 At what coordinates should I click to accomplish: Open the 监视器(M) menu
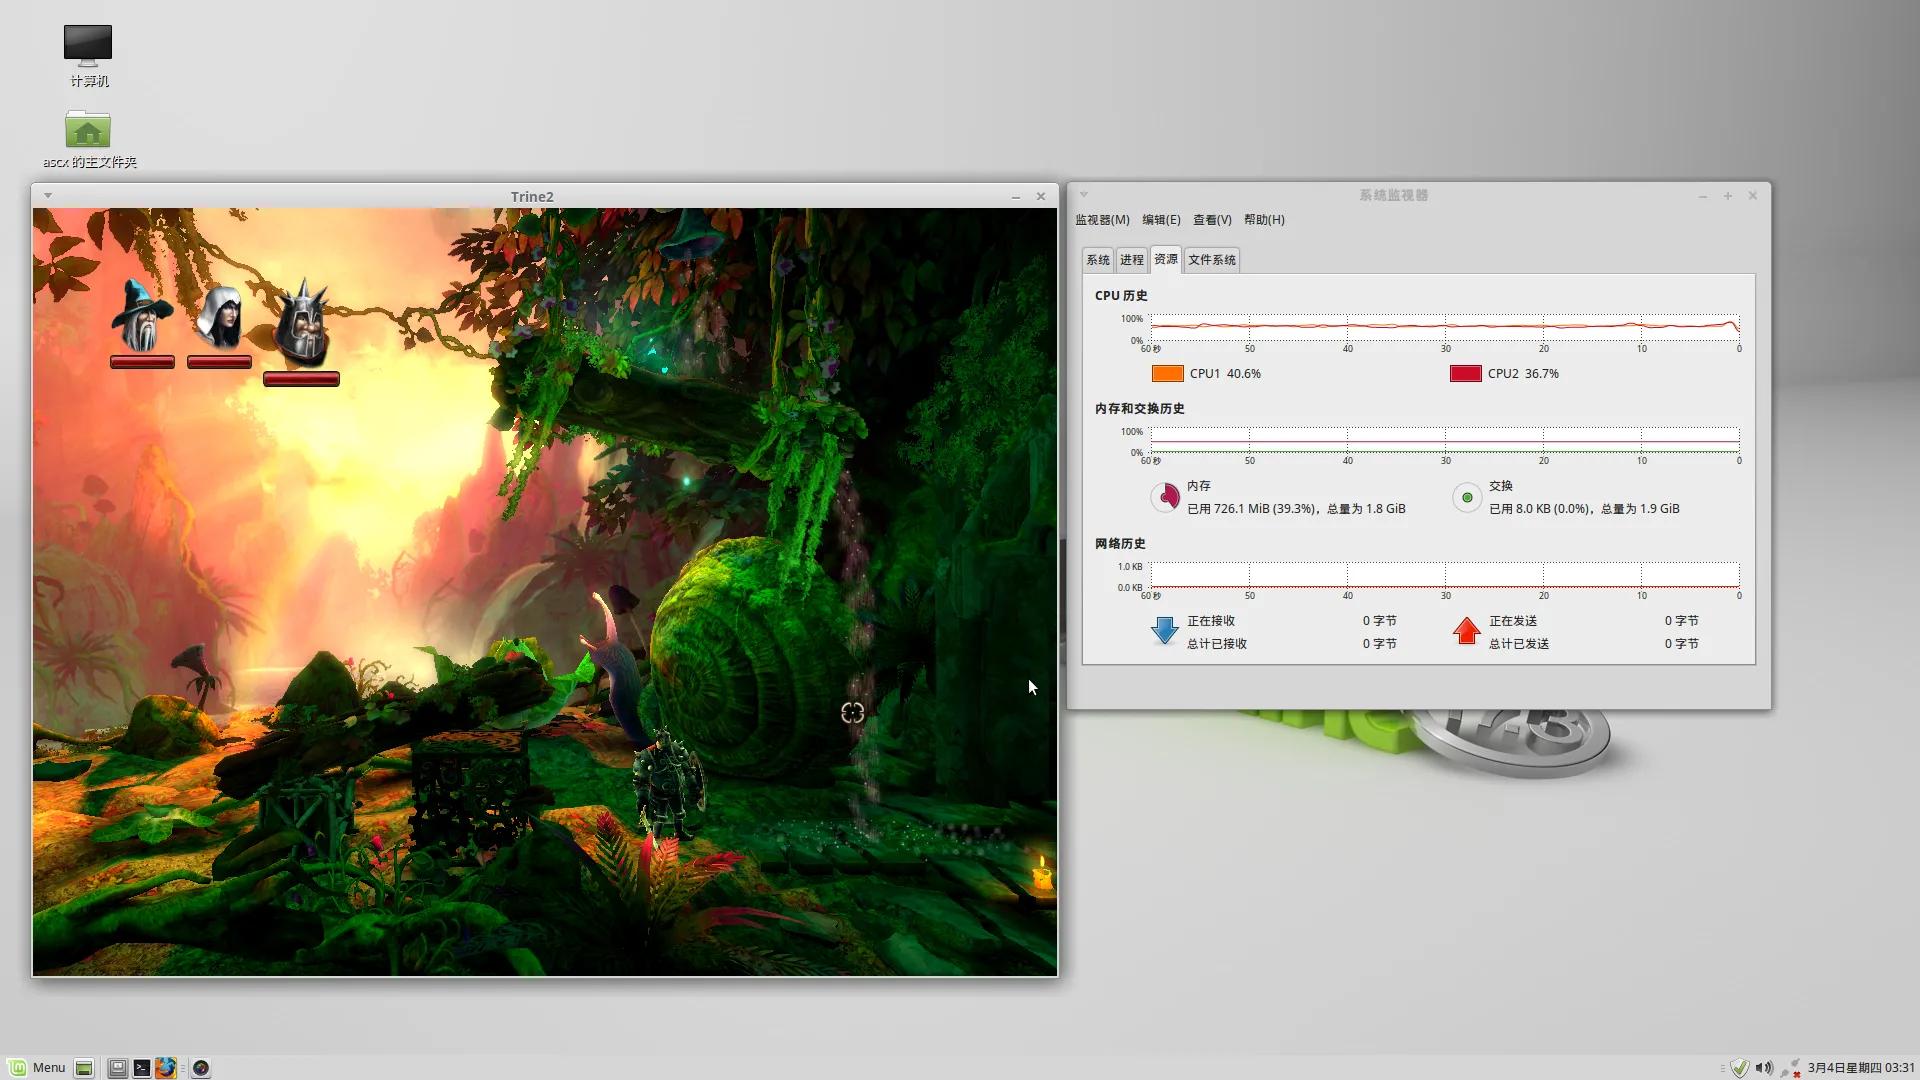point(1102,220)
